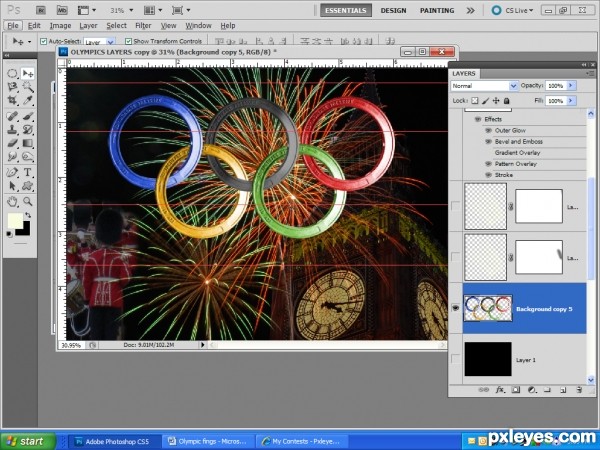Select the Move tool in the toolbox

pyautogui.click(x=28, y=73)
